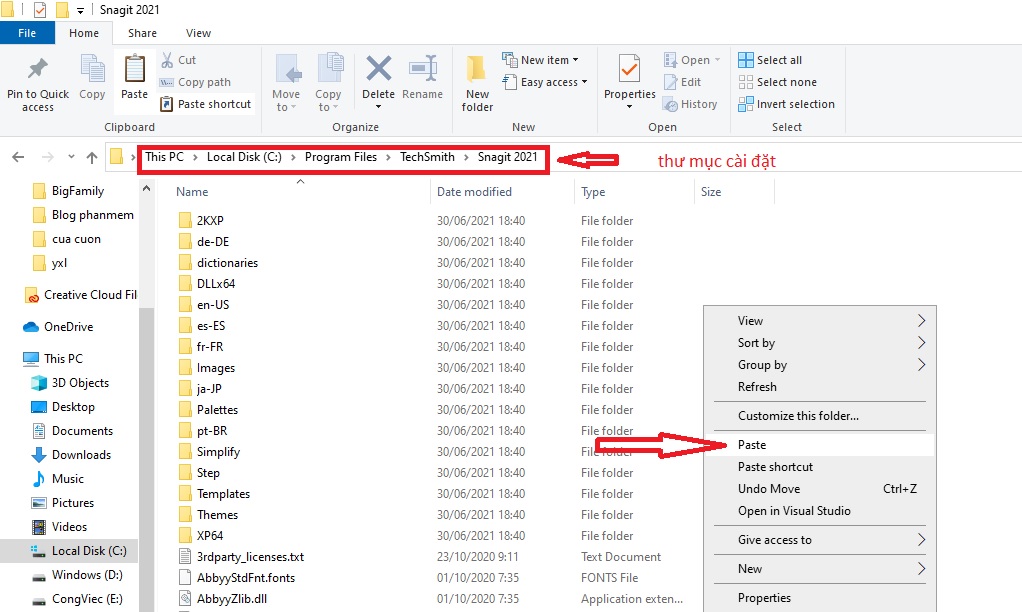Expand the View submenu in context menu
The width and height of the screenshot is (1022, 612).
pos(921,321)
